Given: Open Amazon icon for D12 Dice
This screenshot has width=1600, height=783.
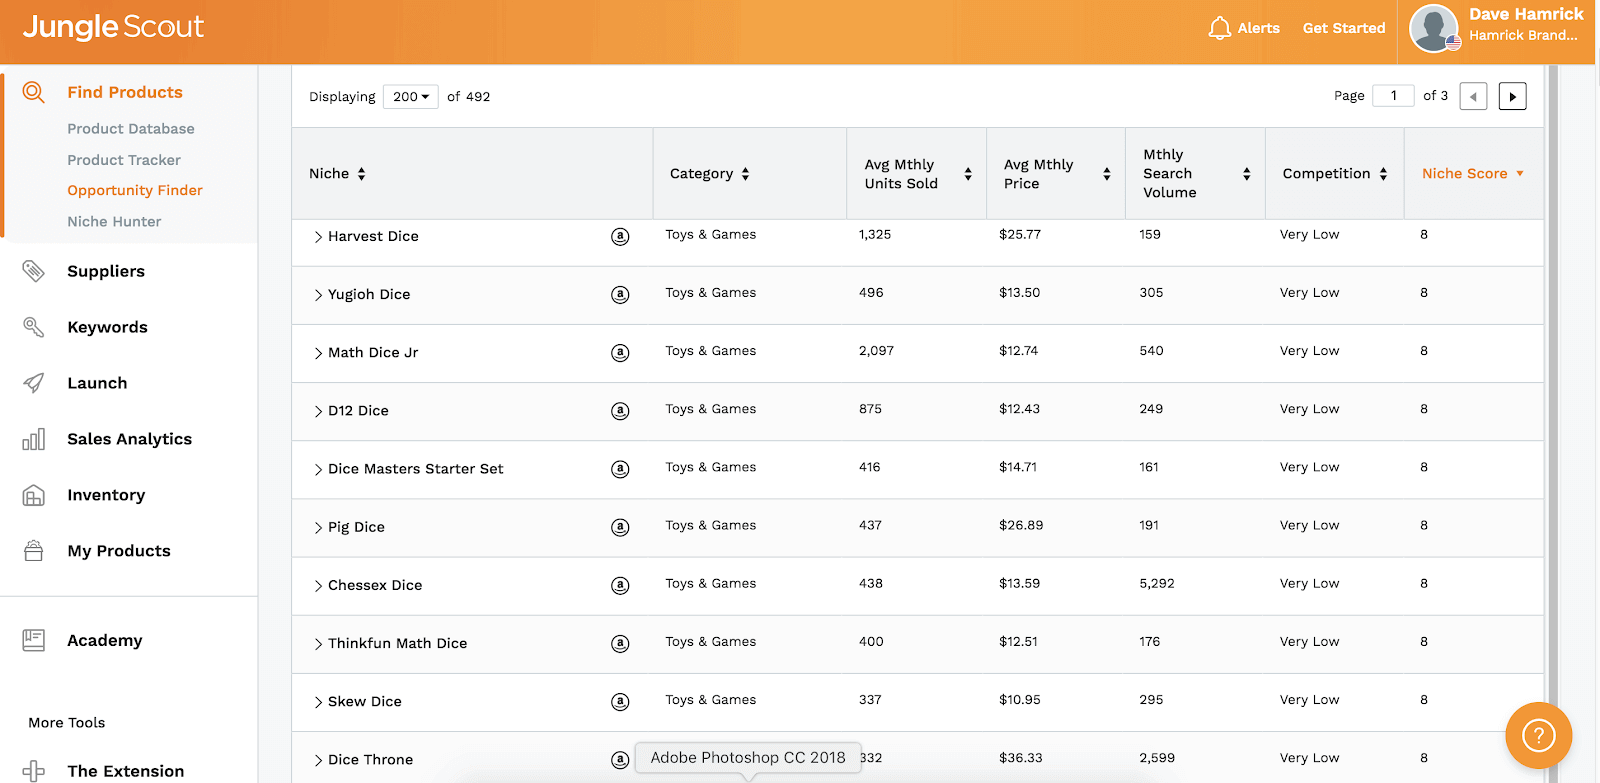Looking at the screenshot, I should tap(620, 411).
